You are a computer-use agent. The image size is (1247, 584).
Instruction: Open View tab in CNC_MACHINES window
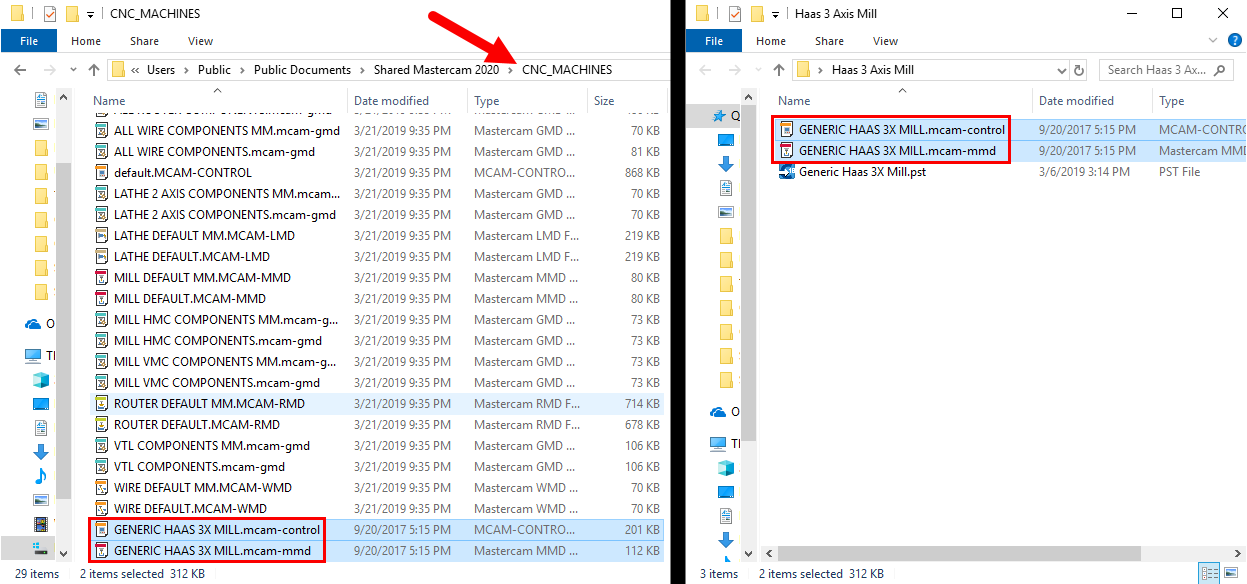coord(200,41)
